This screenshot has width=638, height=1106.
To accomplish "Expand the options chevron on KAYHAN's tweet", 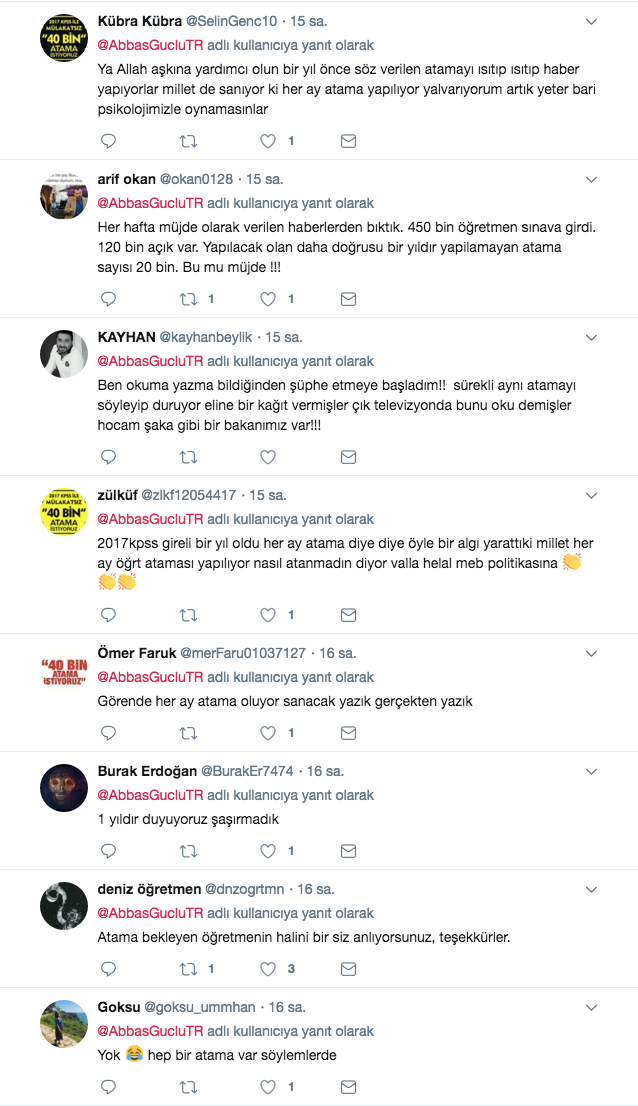I will 591,339.
